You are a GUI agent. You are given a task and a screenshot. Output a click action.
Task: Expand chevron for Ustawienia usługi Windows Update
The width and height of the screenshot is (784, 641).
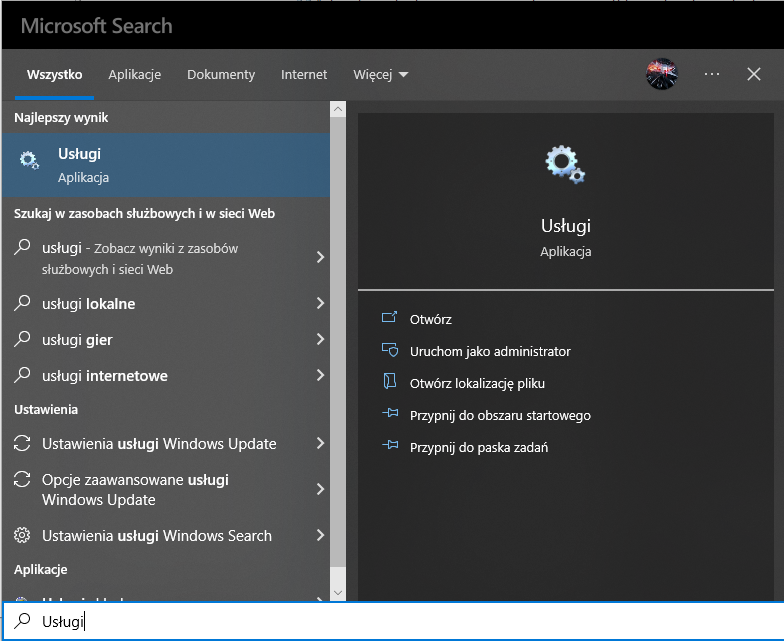click(x=320, y=443)
